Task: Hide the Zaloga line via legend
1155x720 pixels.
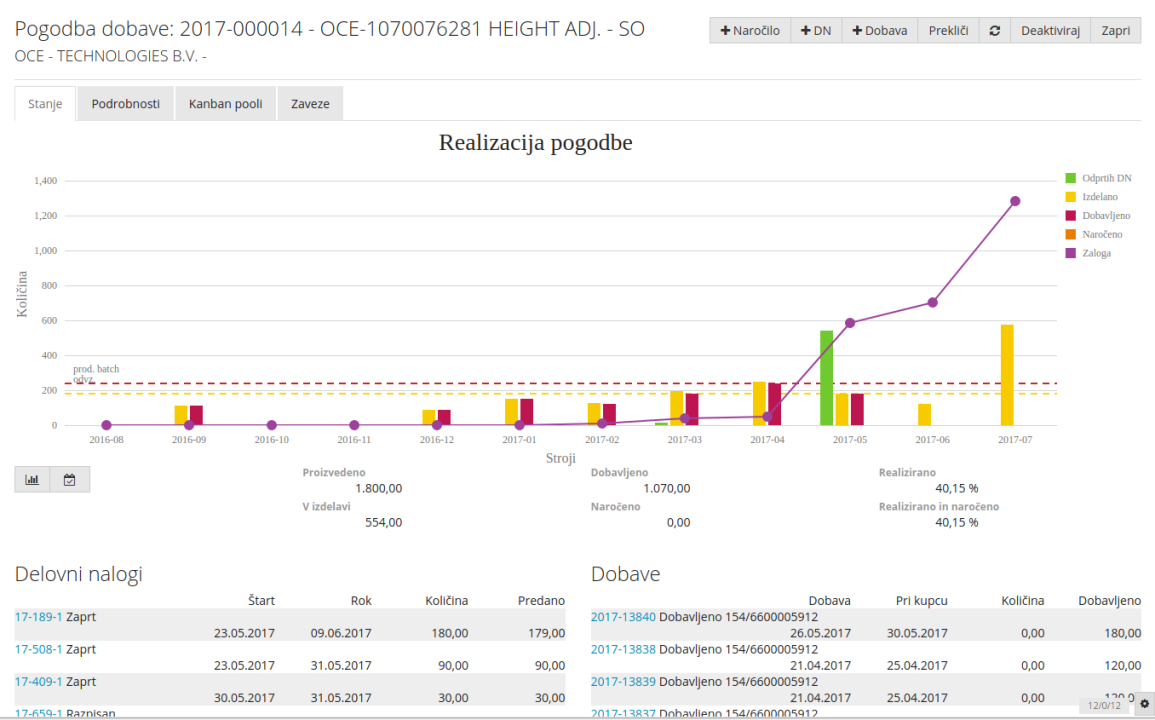Action: coord(1096,253)
